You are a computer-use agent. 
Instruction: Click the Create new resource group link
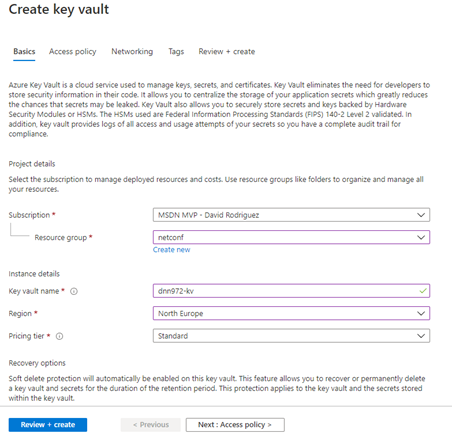[171, 250]
